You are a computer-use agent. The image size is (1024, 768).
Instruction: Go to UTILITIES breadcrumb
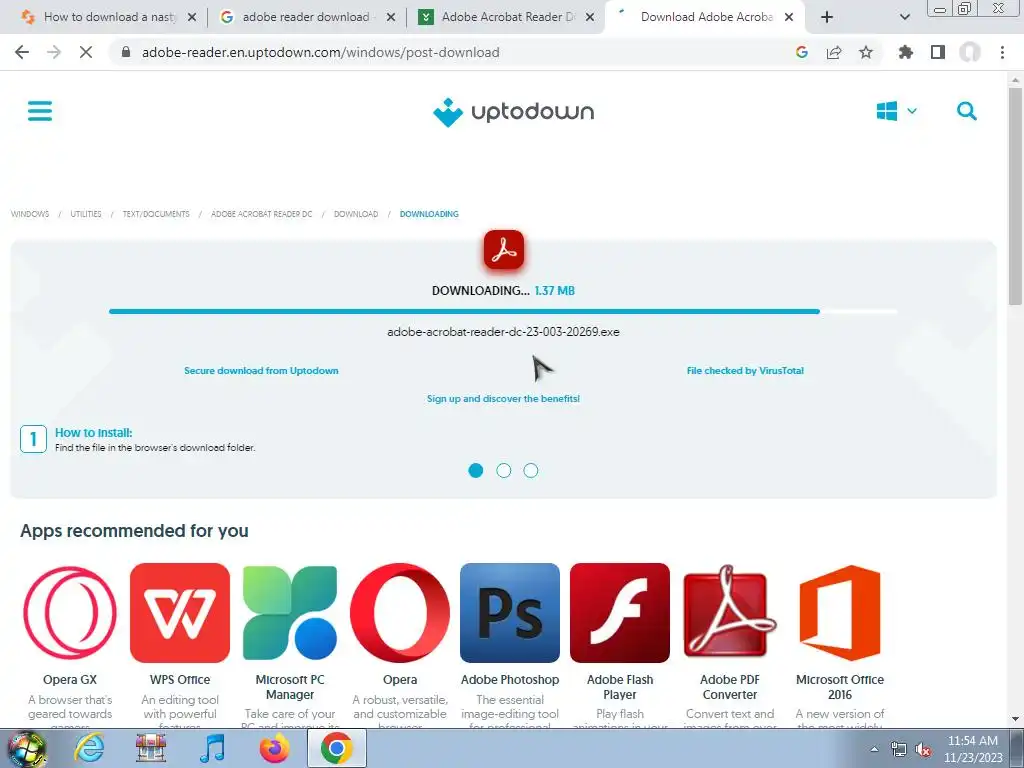coord(86,214)
